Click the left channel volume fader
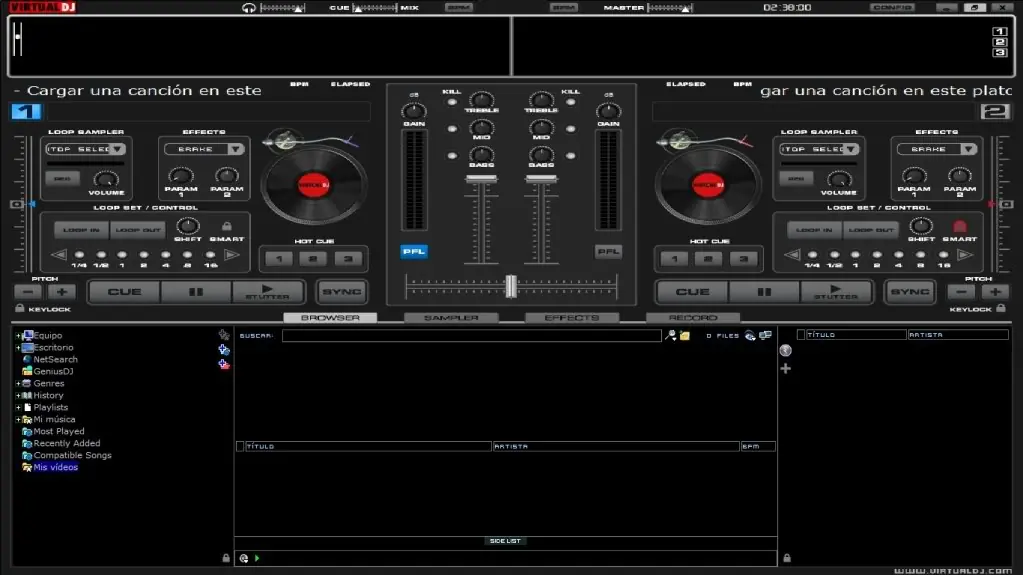The height and width of the screenshot is (575, 1023). pos(481,179)
